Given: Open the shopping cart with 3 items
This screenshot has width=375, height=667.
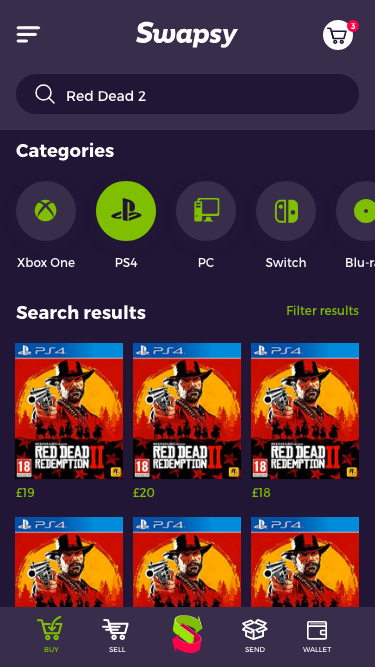Looking at the screenshot, I should [x=339, y=35].
